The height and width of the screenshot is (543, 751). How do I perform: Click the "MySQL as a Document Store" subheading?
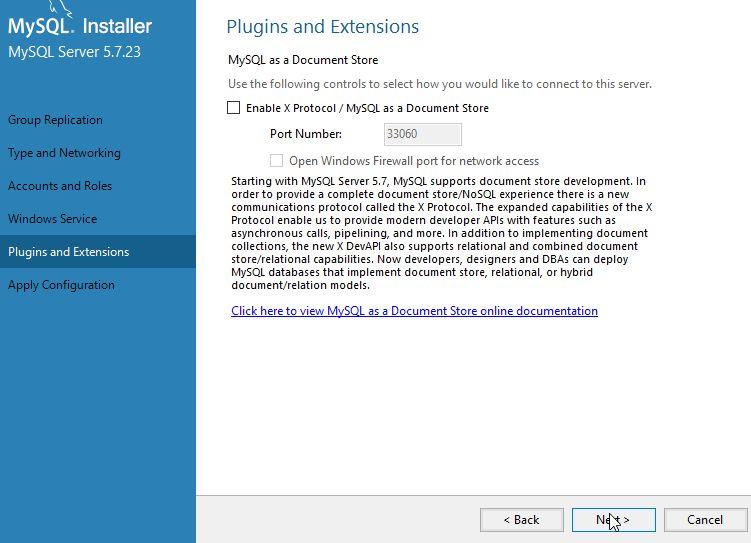(303, 60)
